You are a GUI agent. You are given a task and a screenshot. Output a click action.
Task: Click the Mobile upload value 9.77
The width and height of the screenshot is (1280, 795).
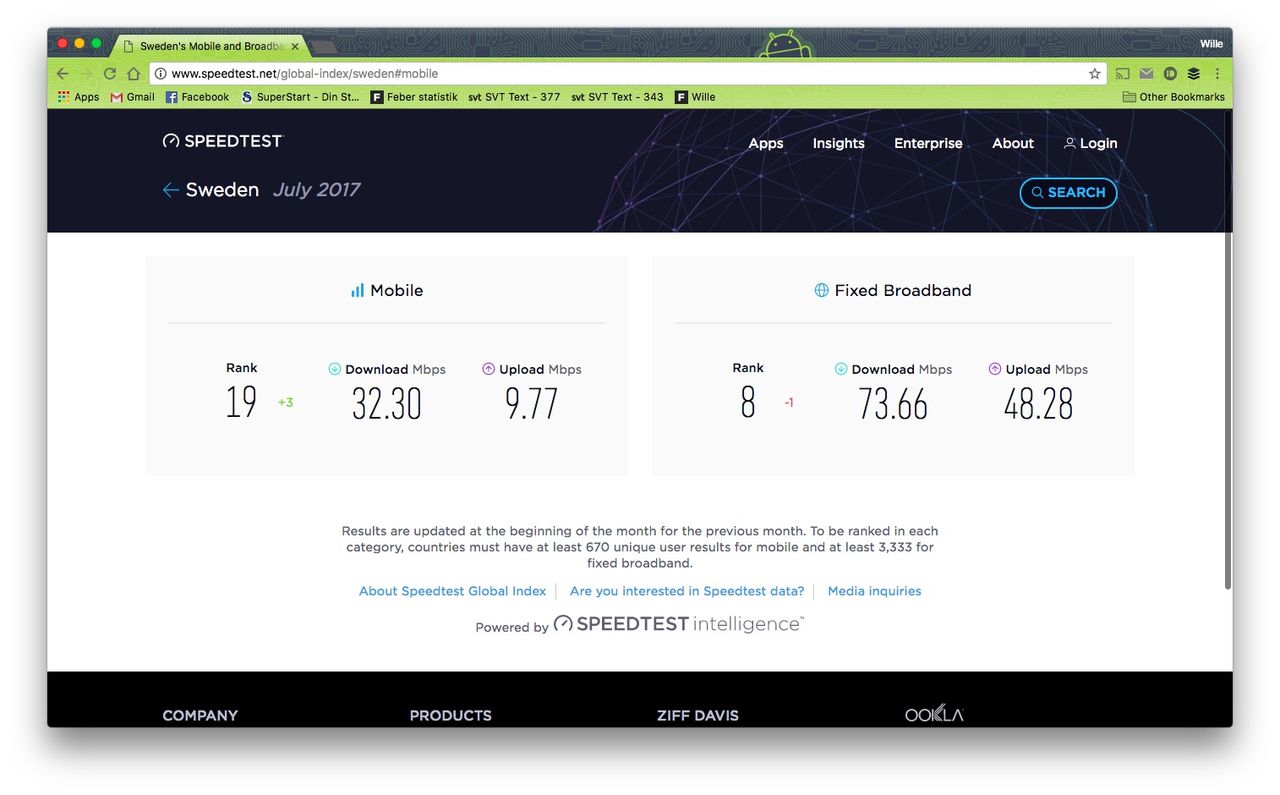[531, 403]
